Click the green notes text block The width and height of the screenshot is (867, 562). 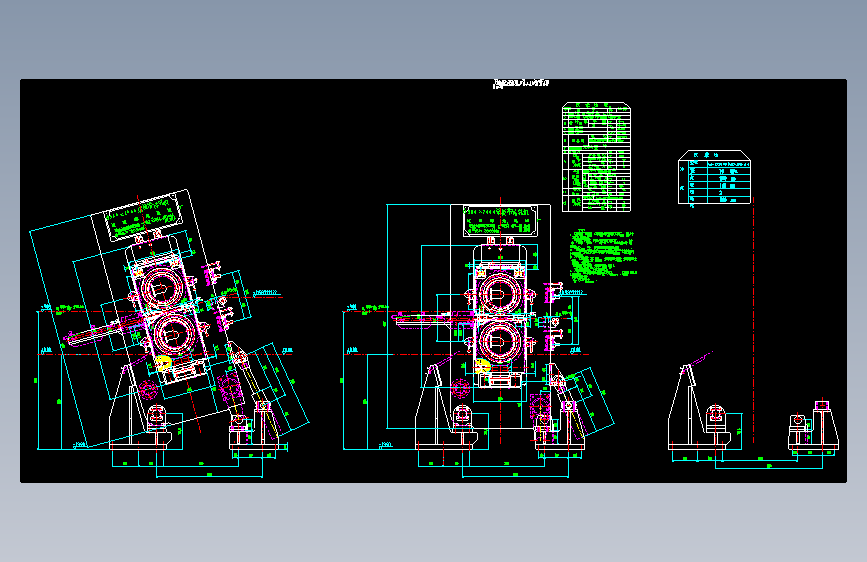[603, 256]
